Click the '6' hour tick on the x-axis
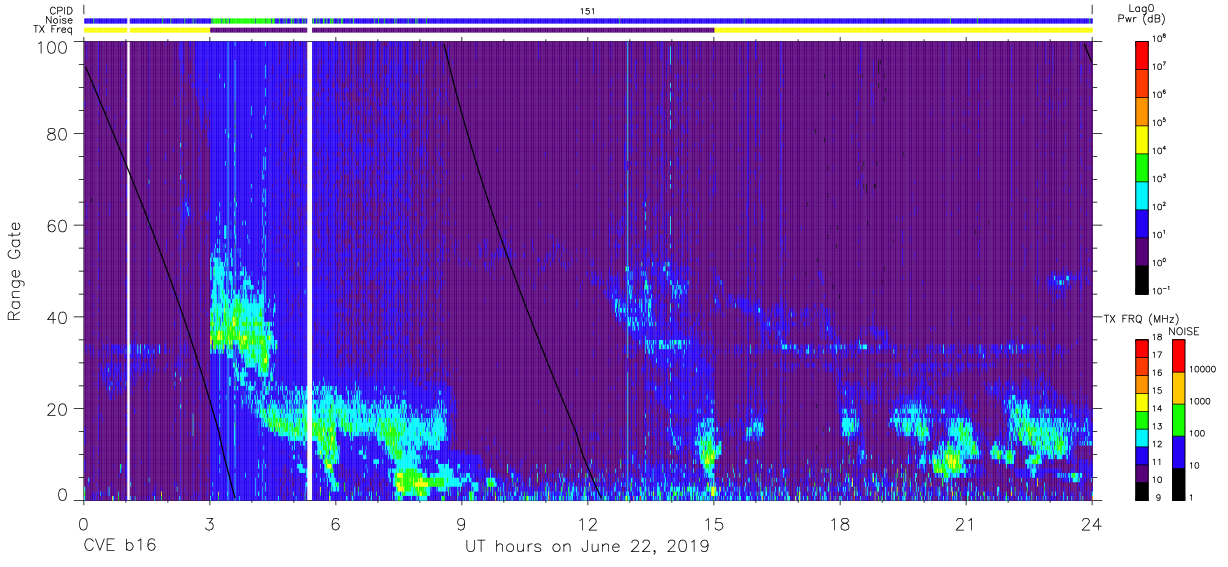The height and width of the screenshot is (567, 1228). click(336, 524)
